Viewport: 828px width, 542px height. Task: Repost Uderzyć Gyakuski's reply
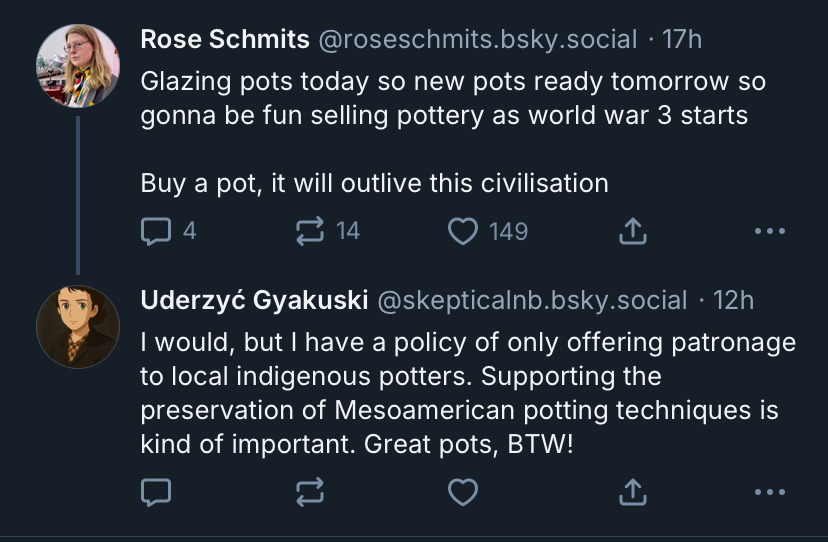coord(312,492)
